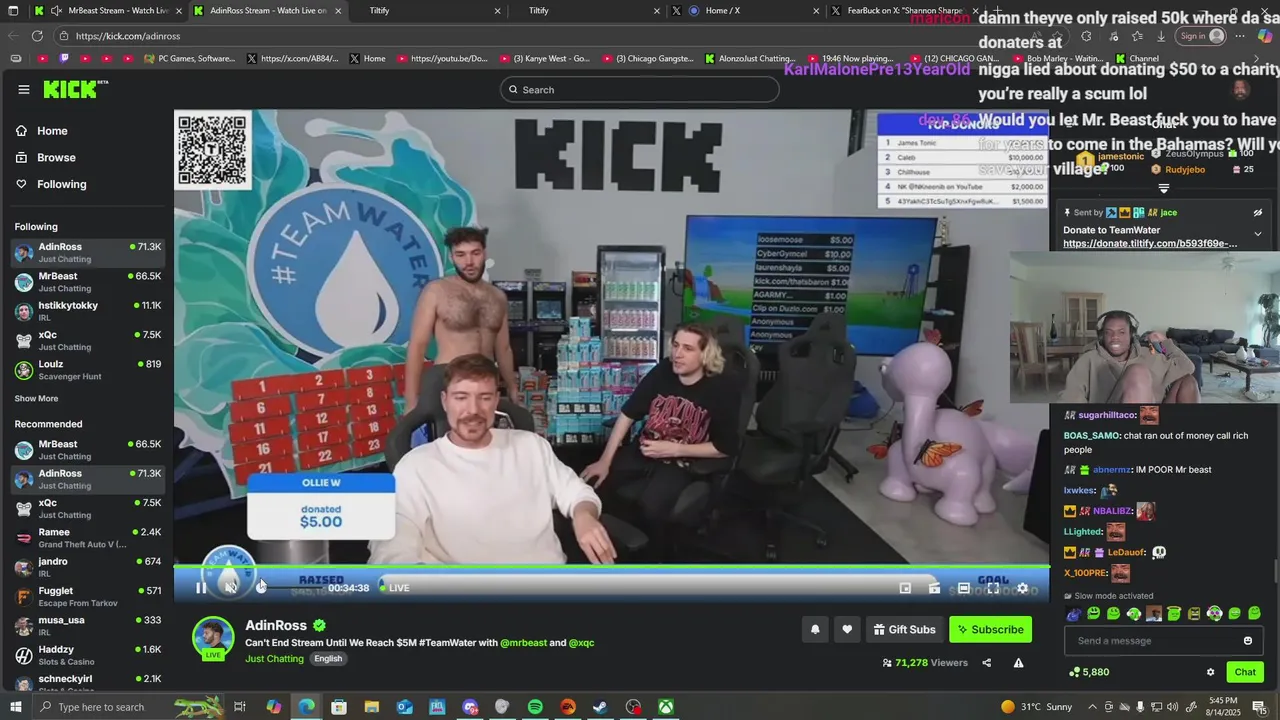Select hstikkytokky in the Following list
This screenshot has height=720, width=1280.
pyautogui.click(x=88, y=311)
